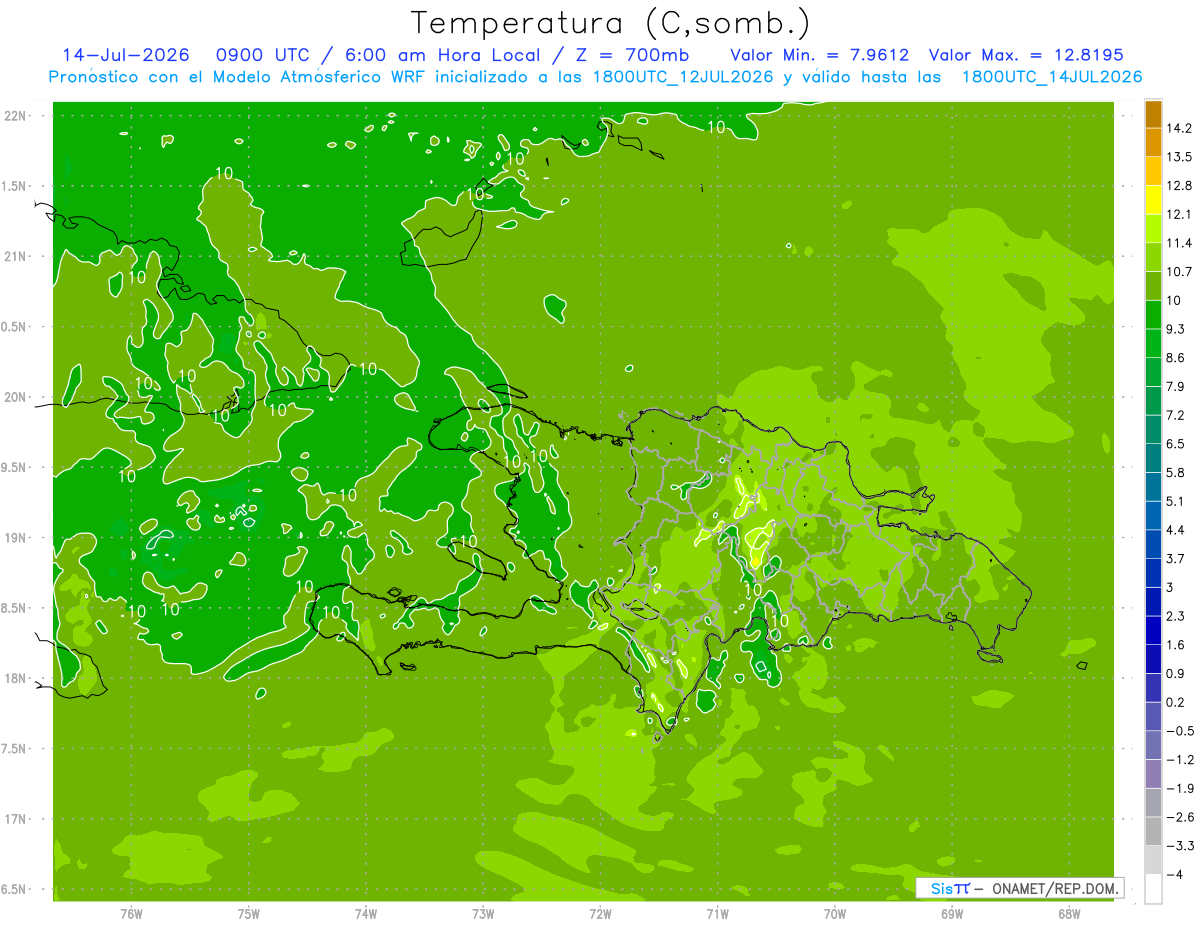Click the orange-brown swatch above 14.2
The height and width of the screenshot is (927, 1200).
[1154, 114]
